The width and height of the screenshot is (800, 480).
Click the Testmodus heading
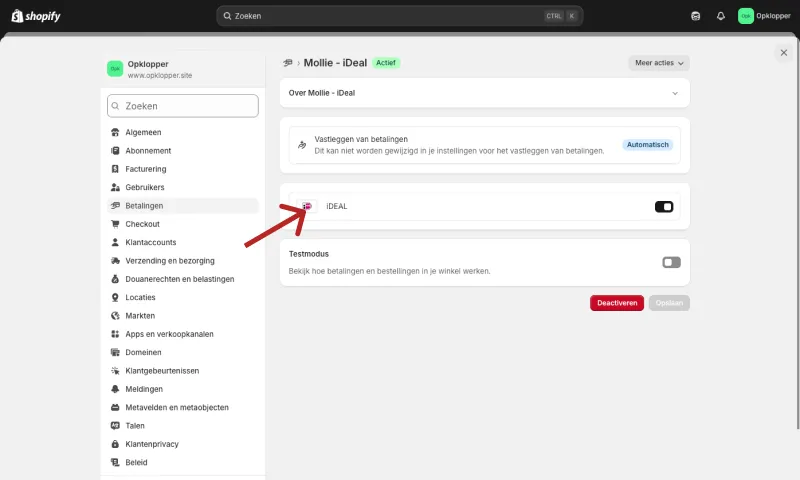pyautogui.click(x=309, y=254)
